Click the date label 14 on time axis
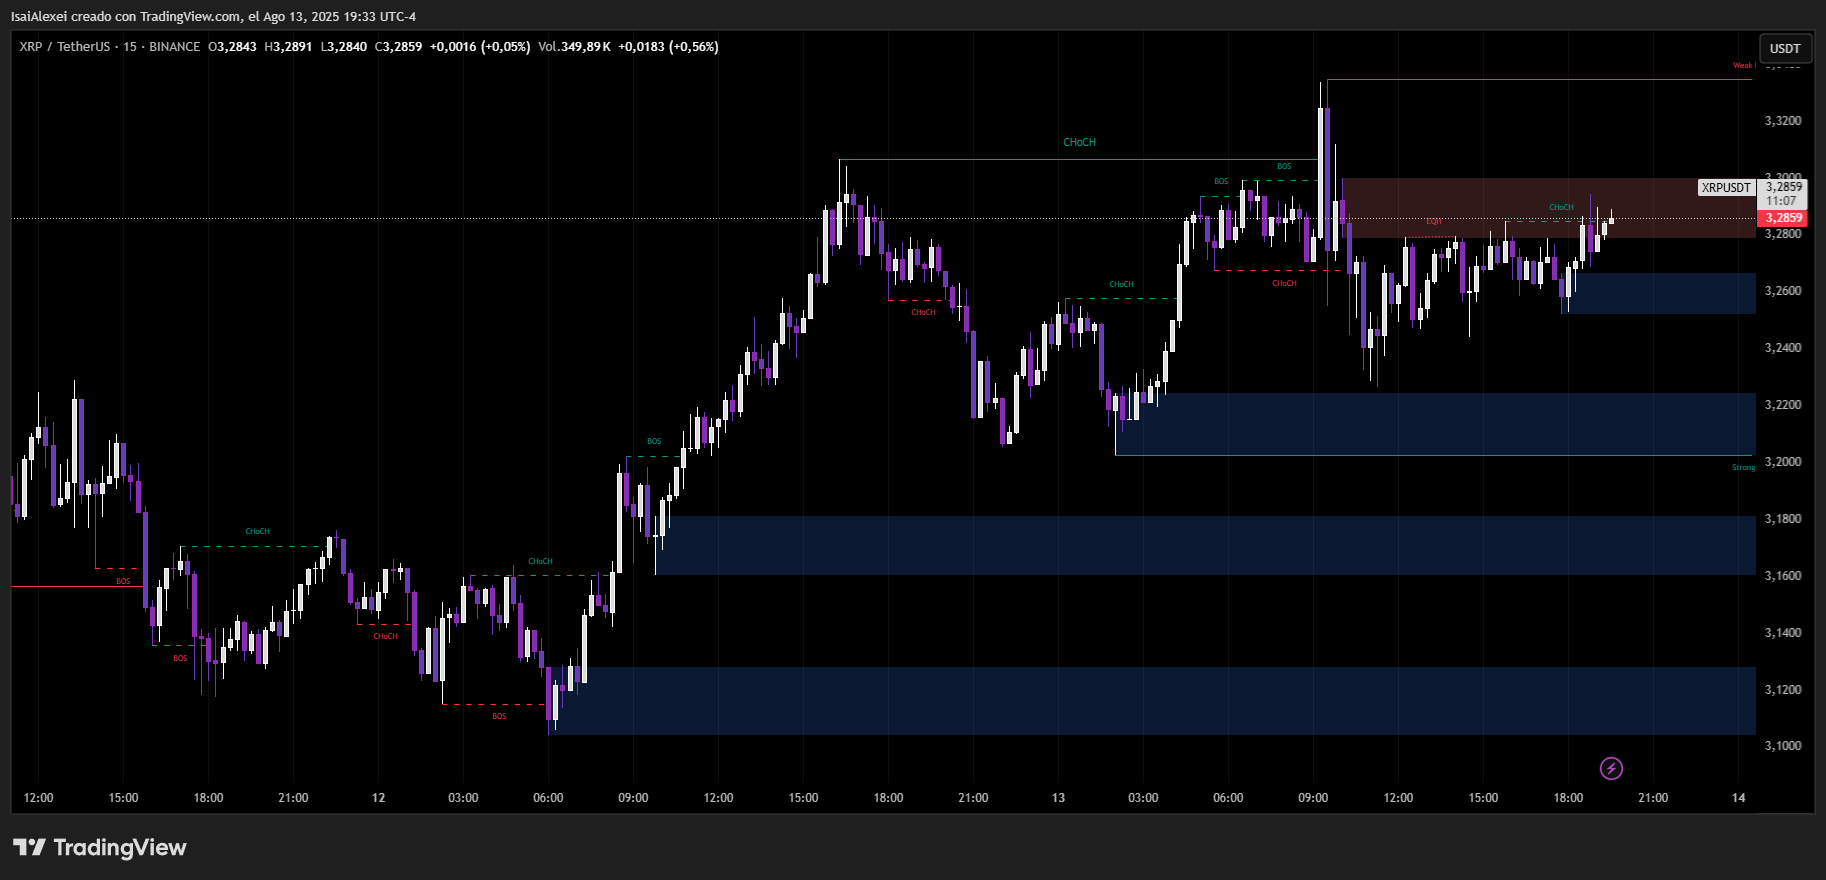This screenshot has height=880, width=1826. 1738,798
